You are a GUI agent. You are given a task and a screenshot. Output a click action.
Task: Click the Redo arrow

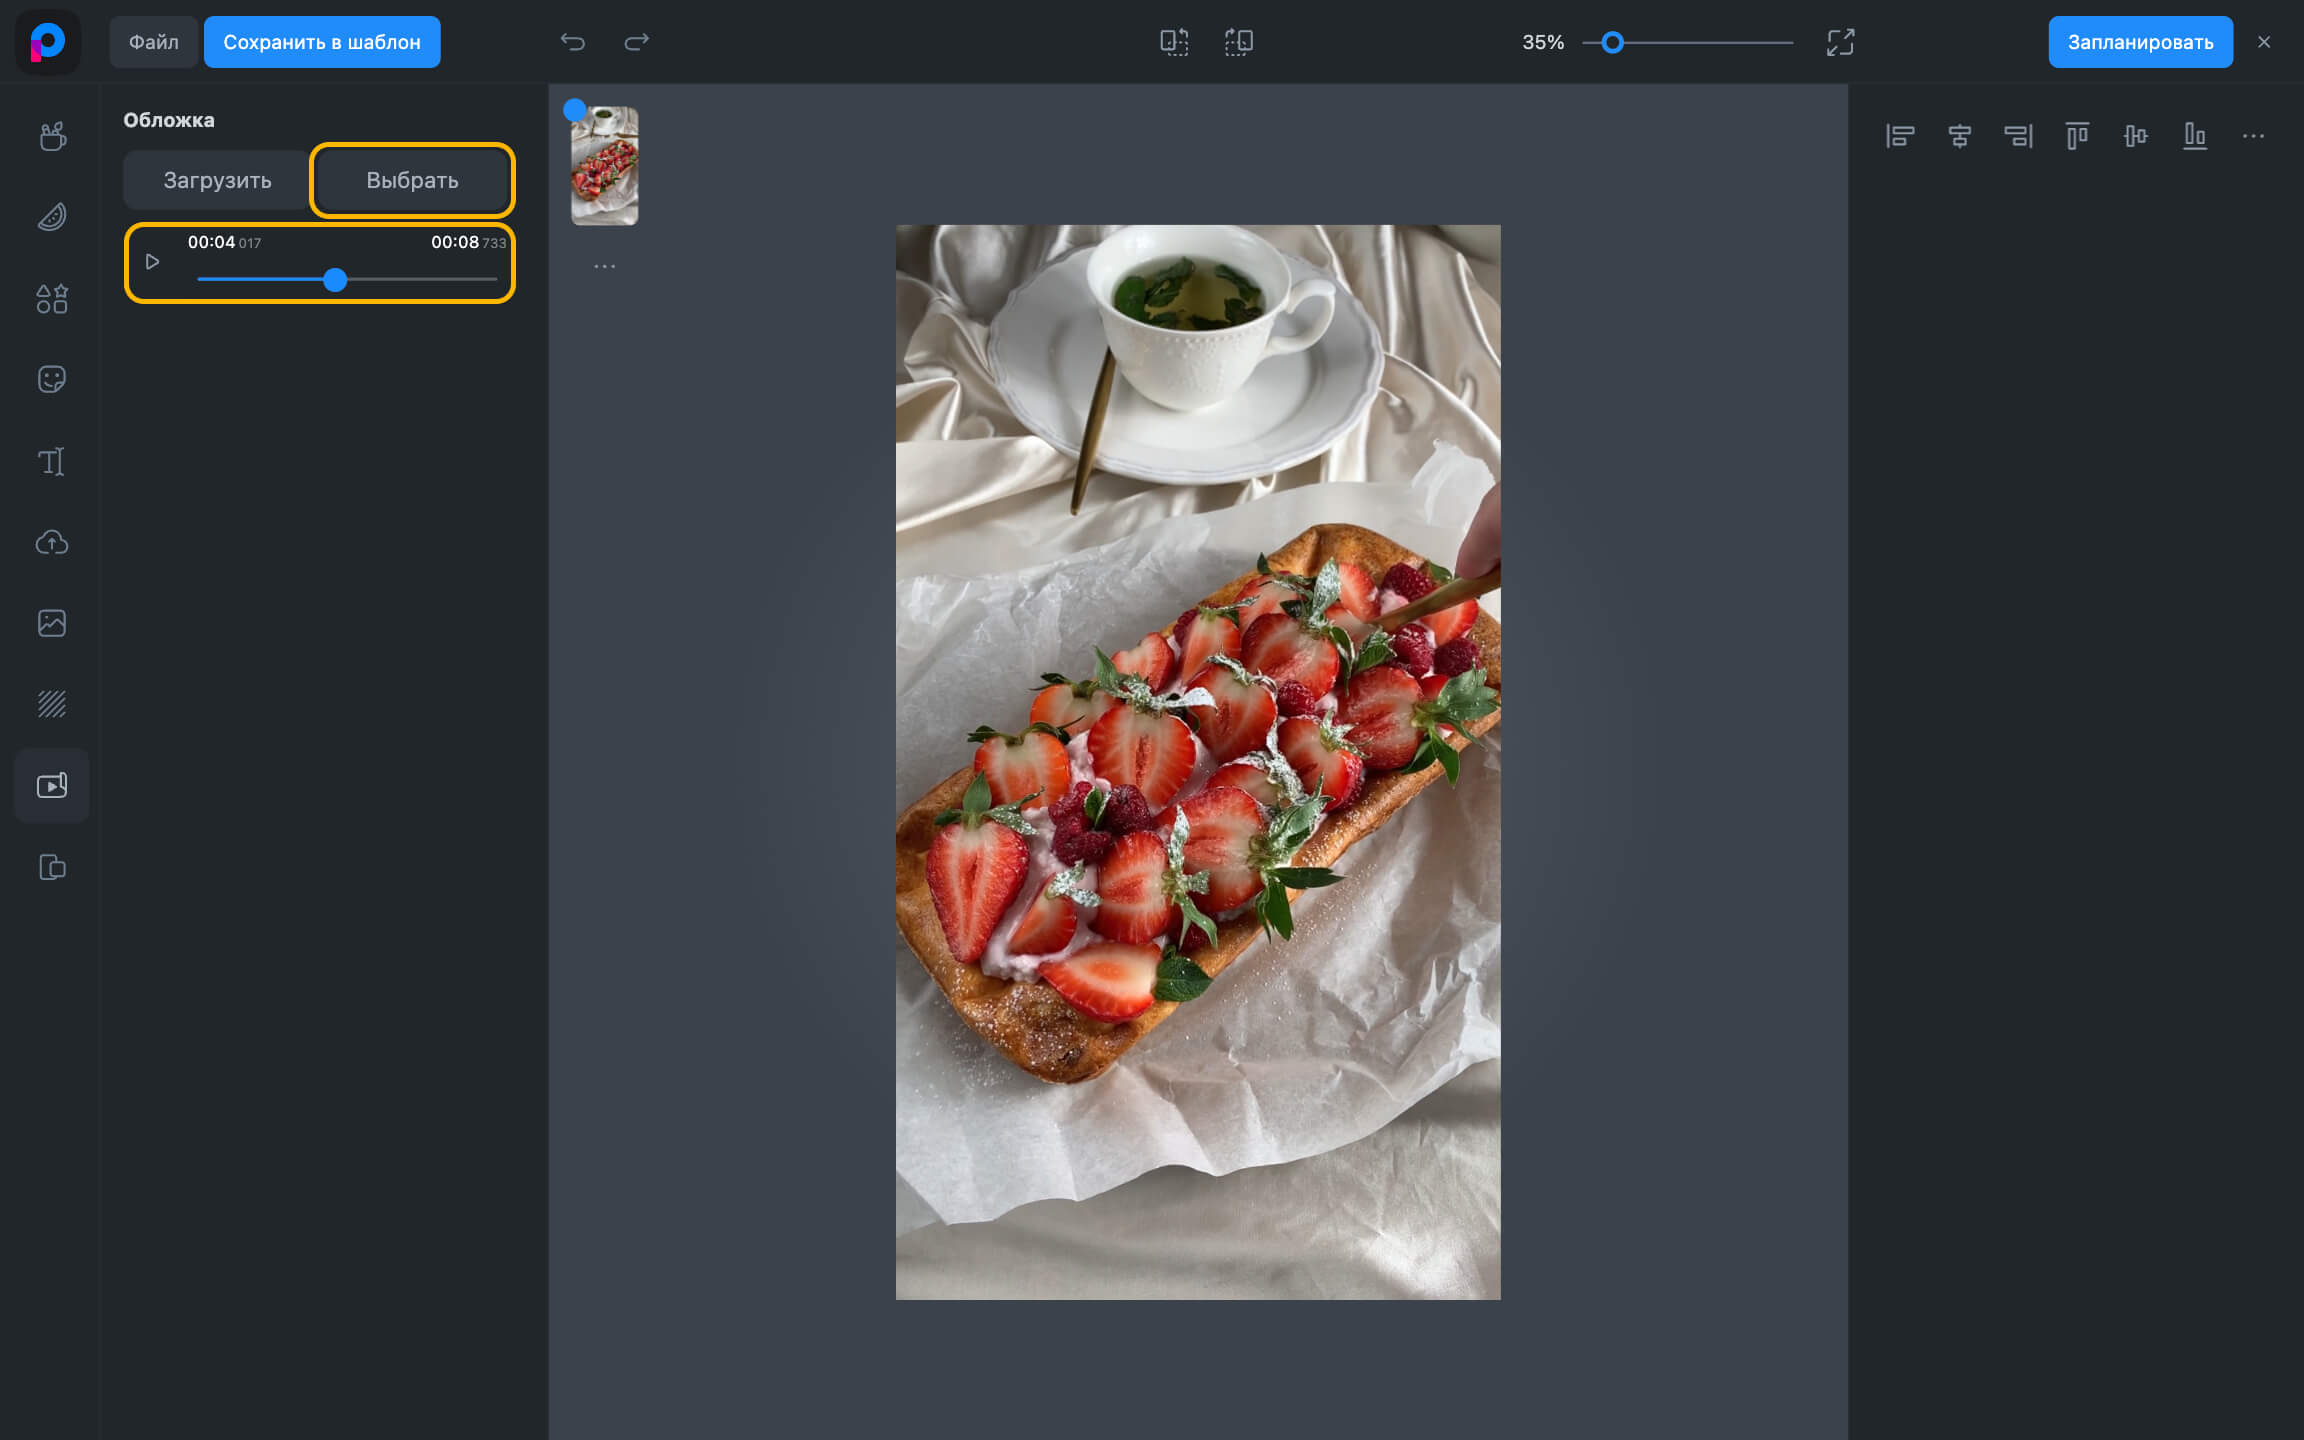(636, 42)
